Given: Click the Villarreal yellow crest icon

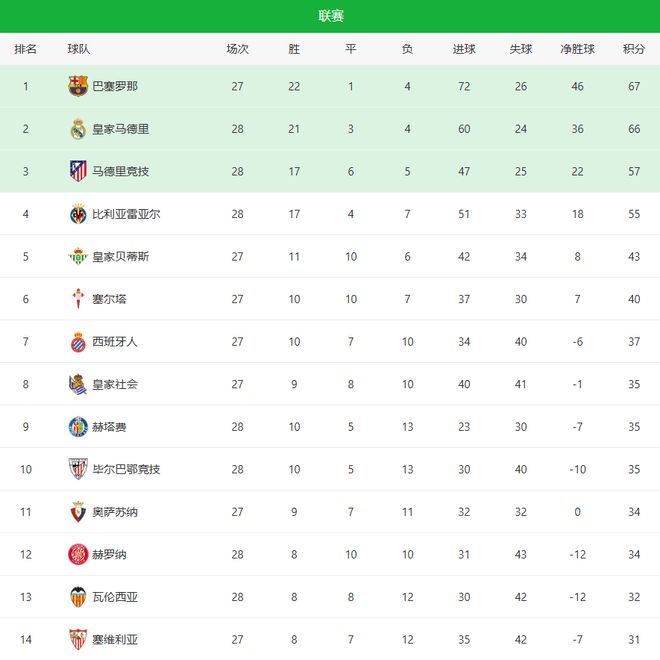Looking at the screenshot, I should pos(78,214).
